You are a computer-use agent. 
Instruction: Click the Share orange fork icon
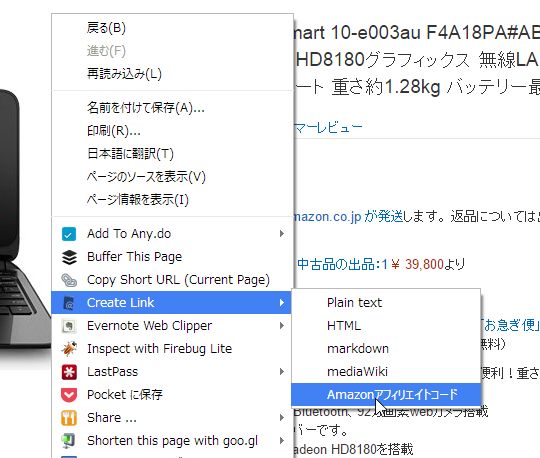[69, 418]
